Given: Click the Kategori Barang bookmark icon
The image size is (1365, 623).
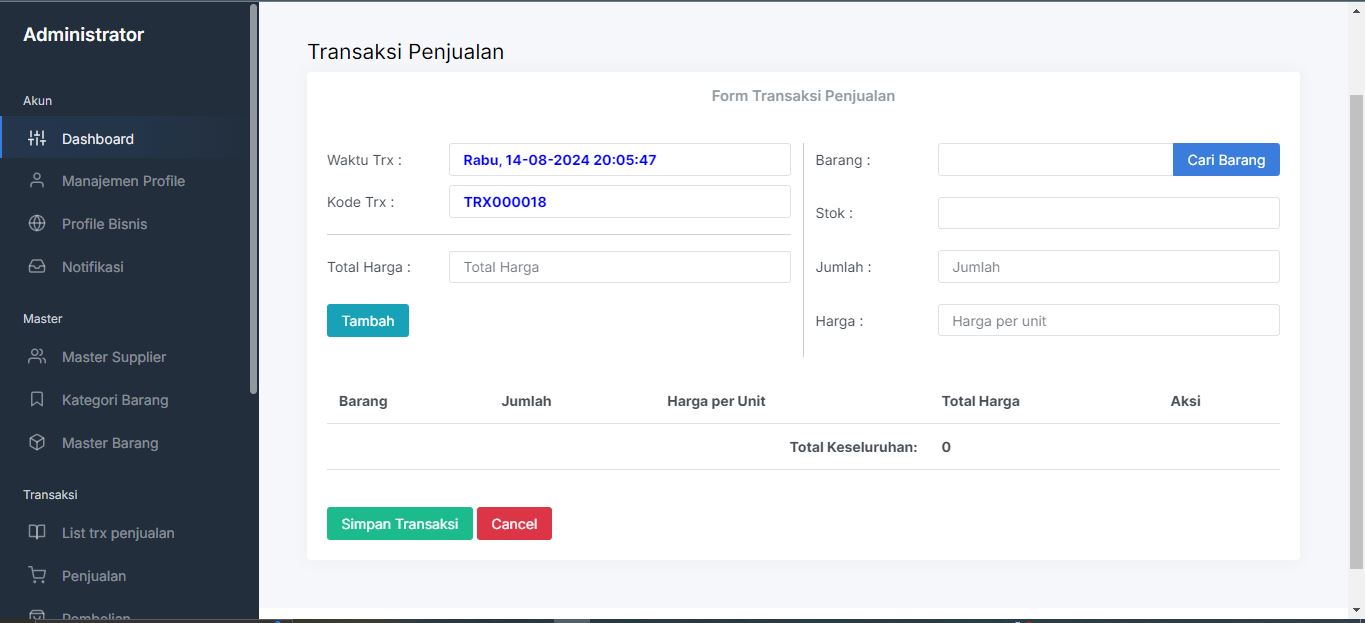Looking at the screenshot, I should (37, 400).
